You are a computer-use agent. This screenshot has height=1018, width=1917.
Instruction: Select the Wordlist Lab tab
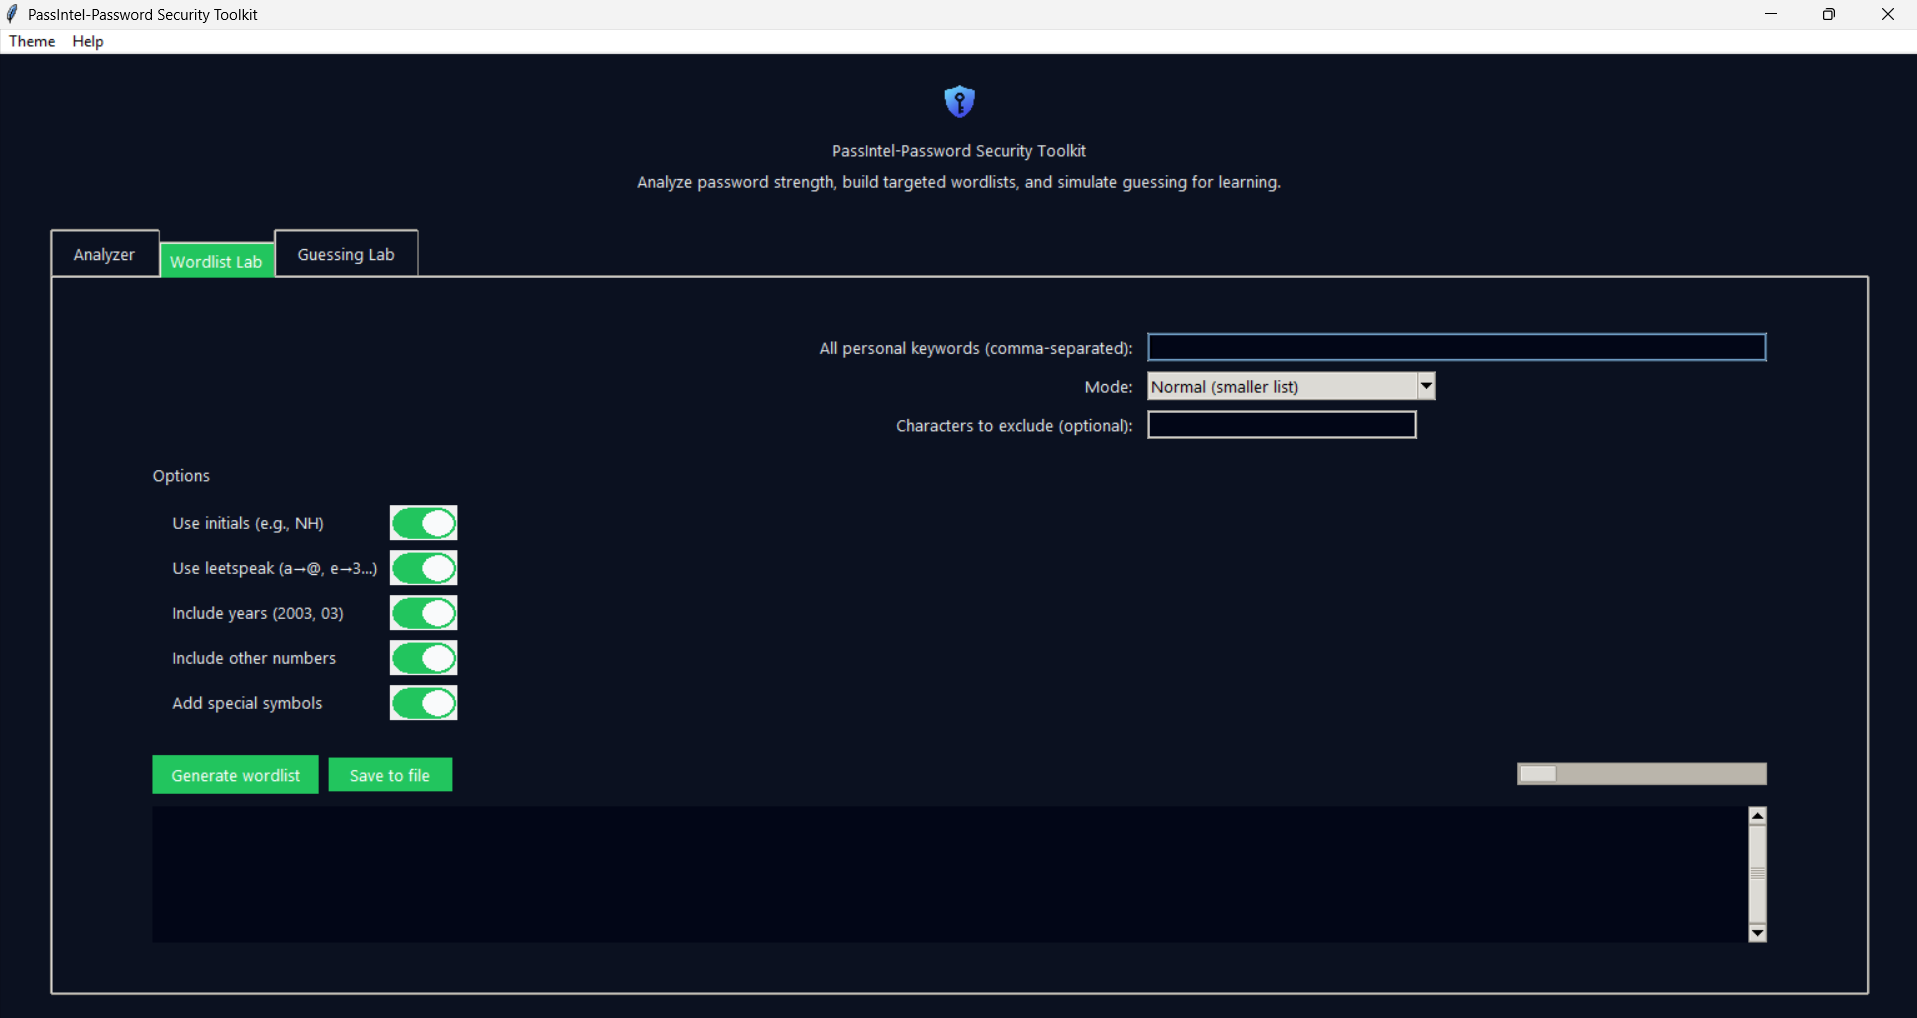(x=216, y=261)
